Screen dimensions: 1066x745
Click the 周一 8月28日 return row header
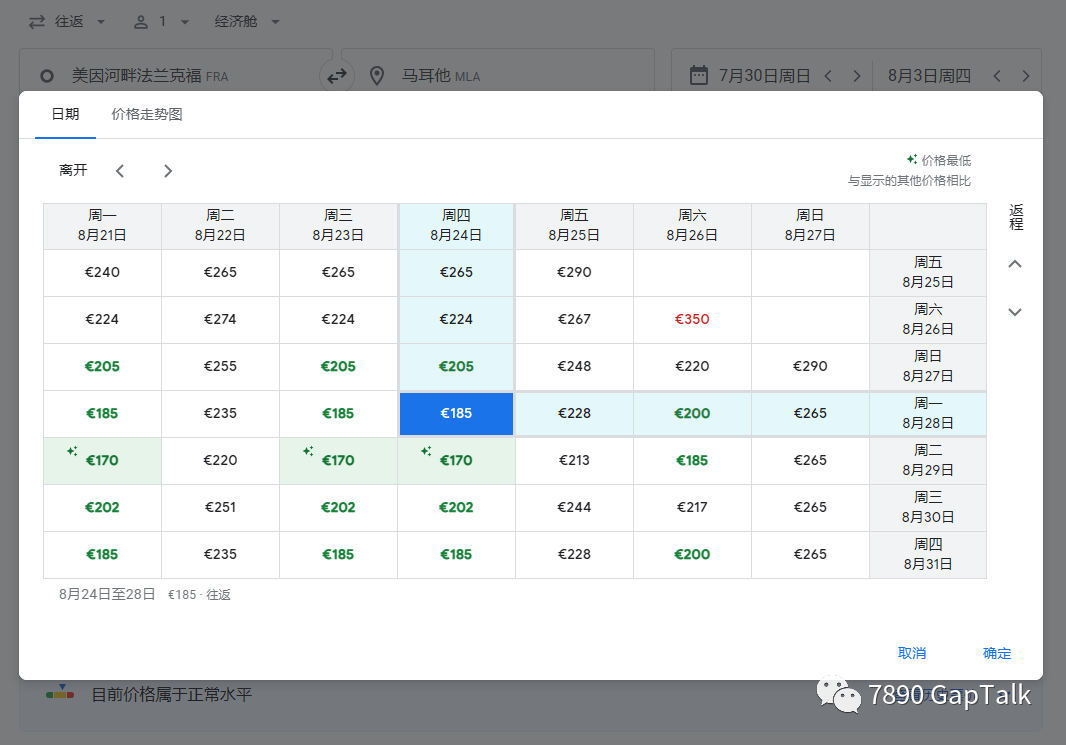coord(927,413)
